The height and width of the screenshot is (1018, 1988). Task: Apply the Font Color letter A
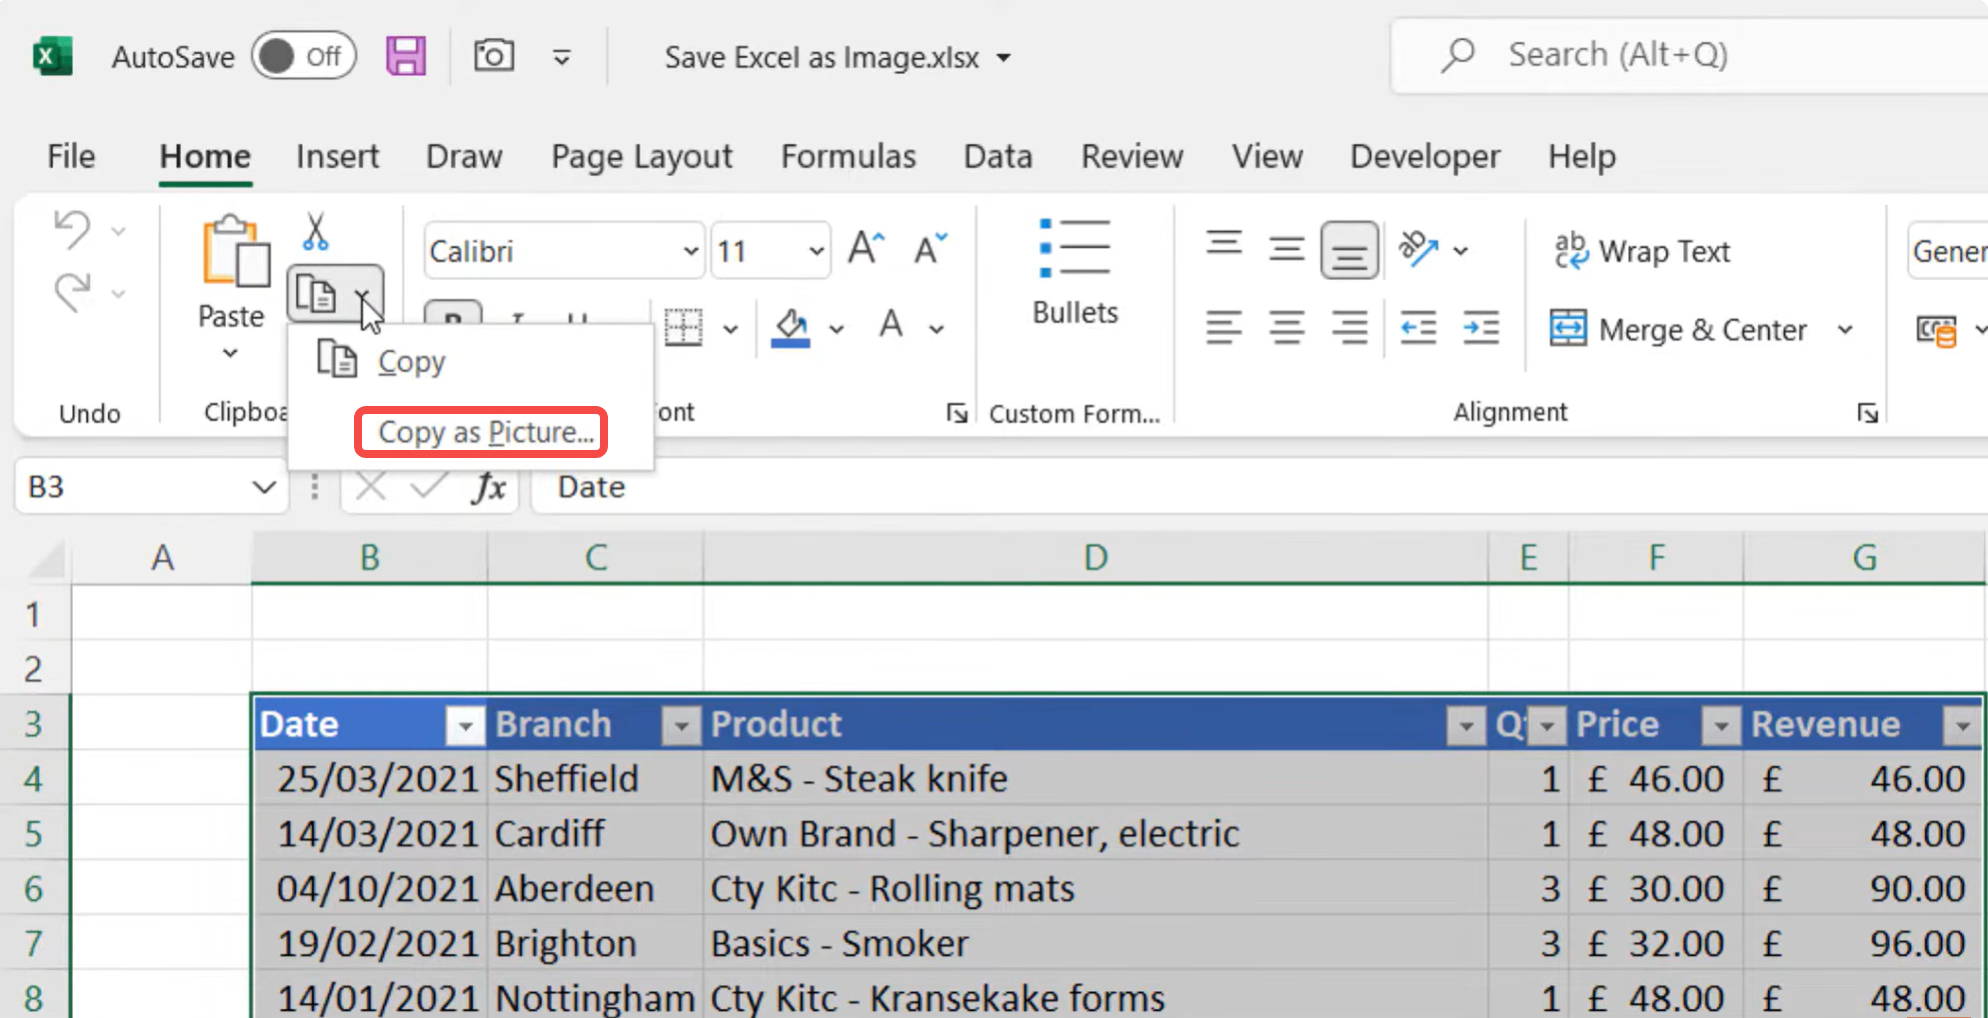pyautogui.click(x=891, y=325)
